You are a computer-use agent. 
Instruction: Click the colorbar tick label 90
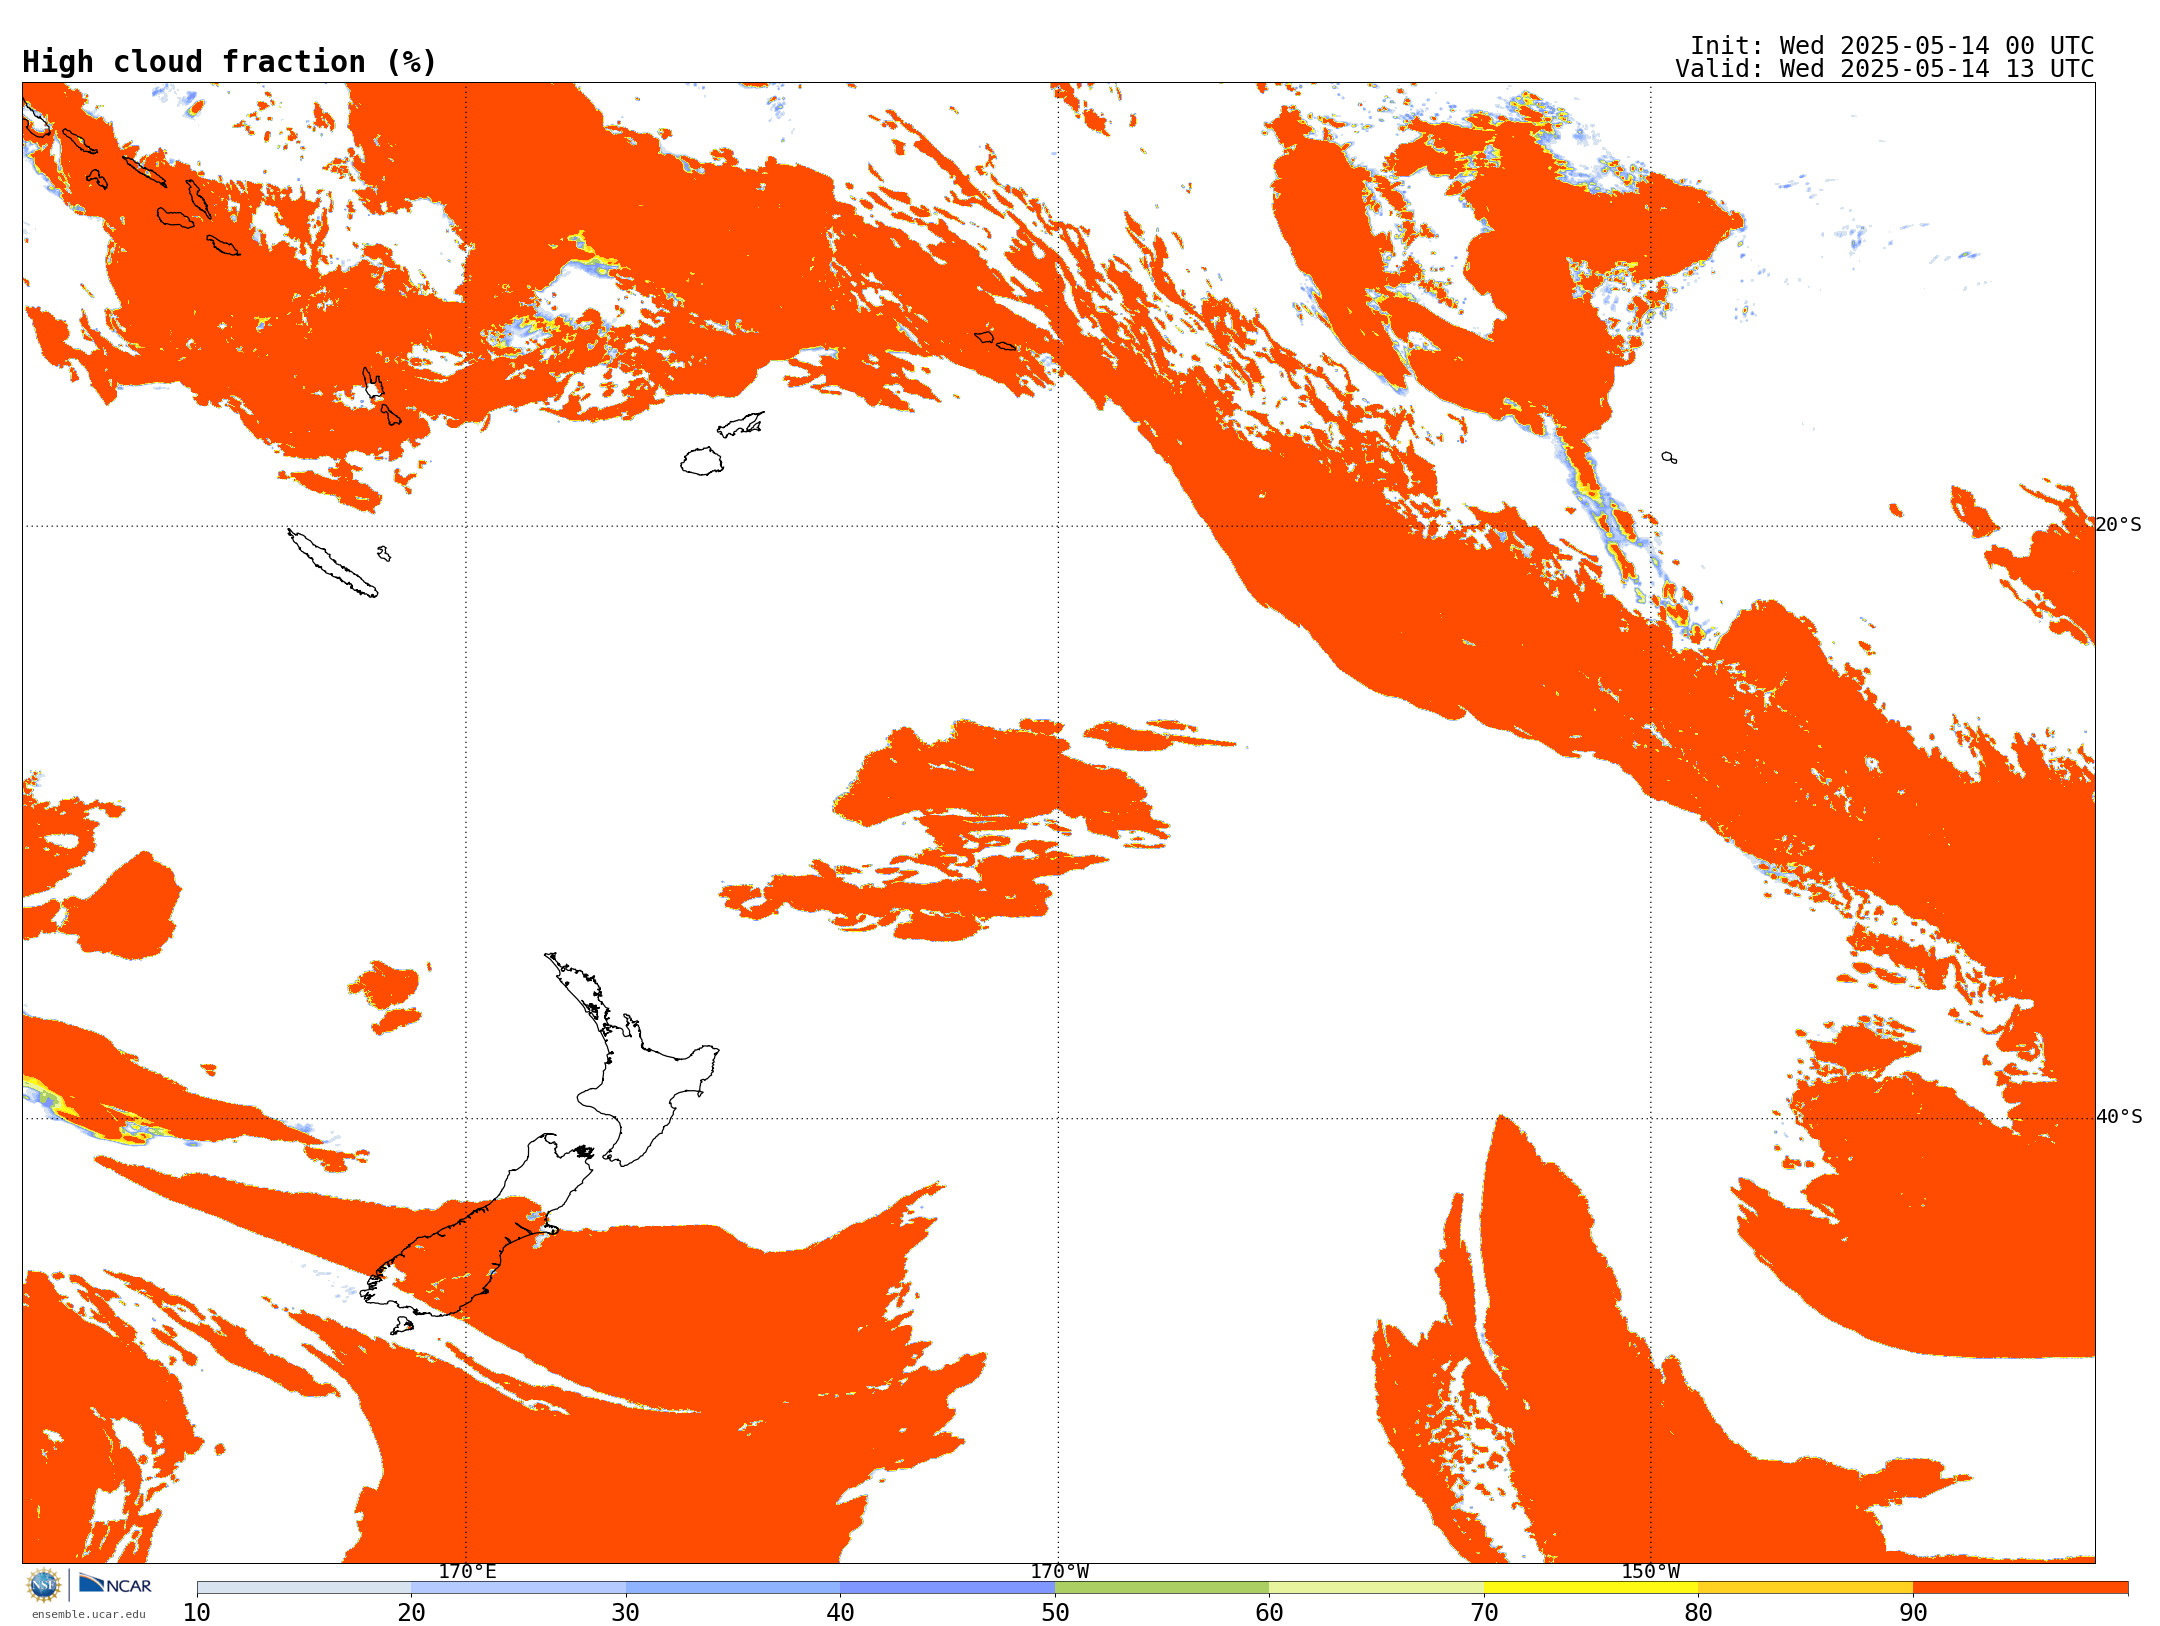(x=1913, y=1612)
